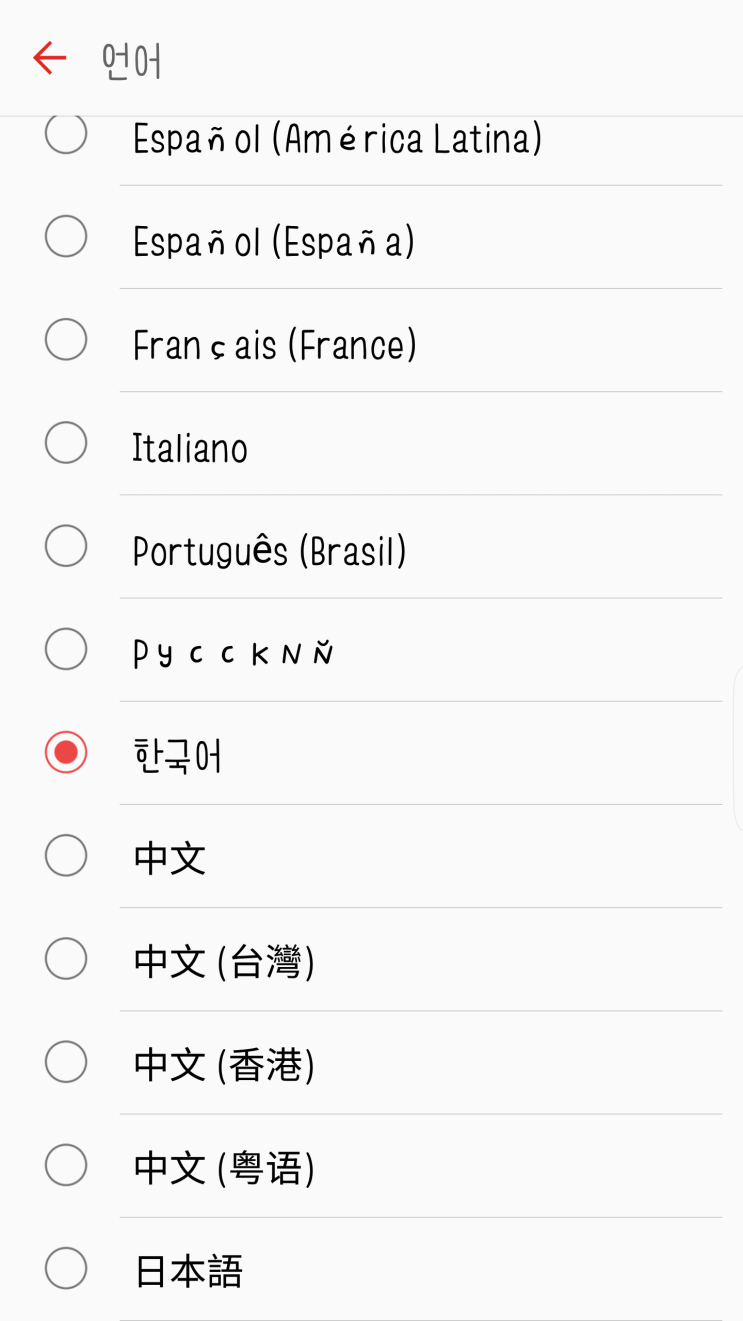Select the 中文 (香港) radio button
The height and width of the screenshot is (1321, 743).
click(x=66, y=1061)
